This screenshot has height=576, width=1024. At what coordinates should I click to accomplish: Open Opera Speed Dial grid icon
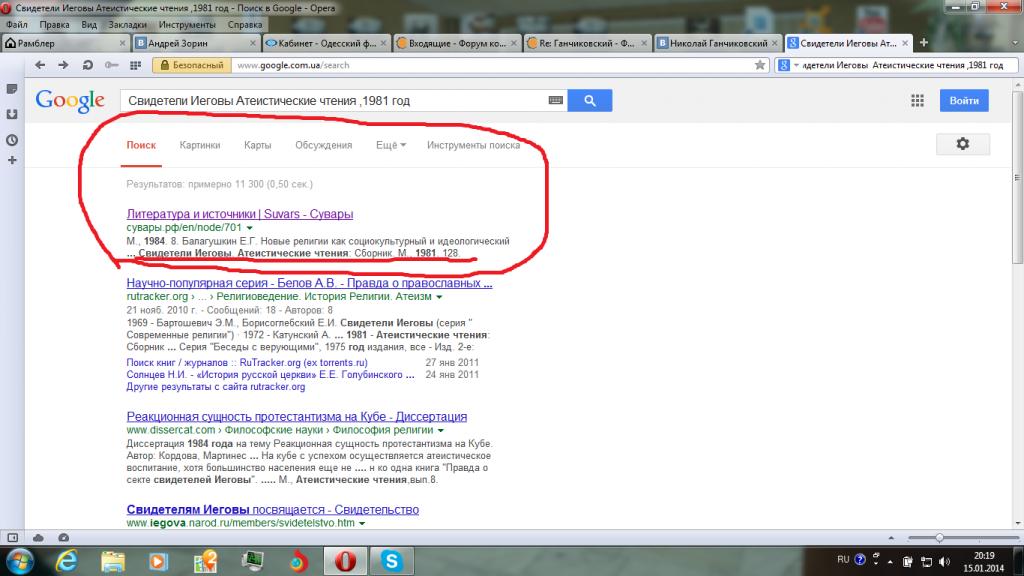135,65
